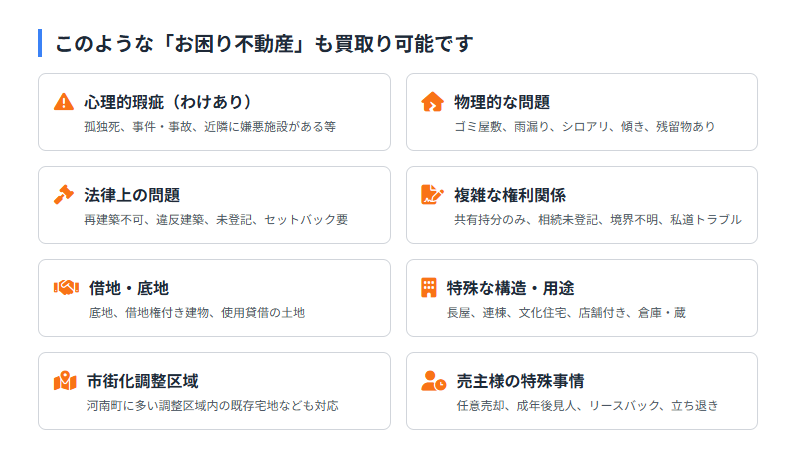Open the 法律上の問題 card title

click(x=132, y=195)
